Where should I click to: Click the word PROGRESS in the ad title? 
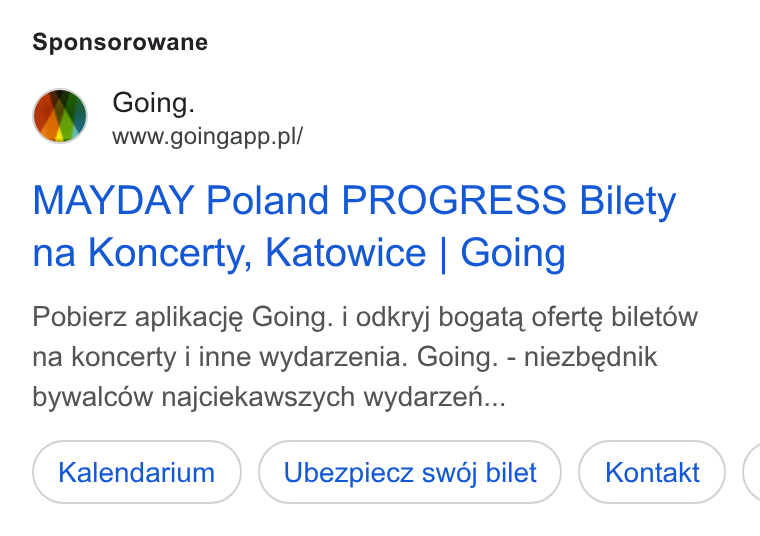click(454, 200)
